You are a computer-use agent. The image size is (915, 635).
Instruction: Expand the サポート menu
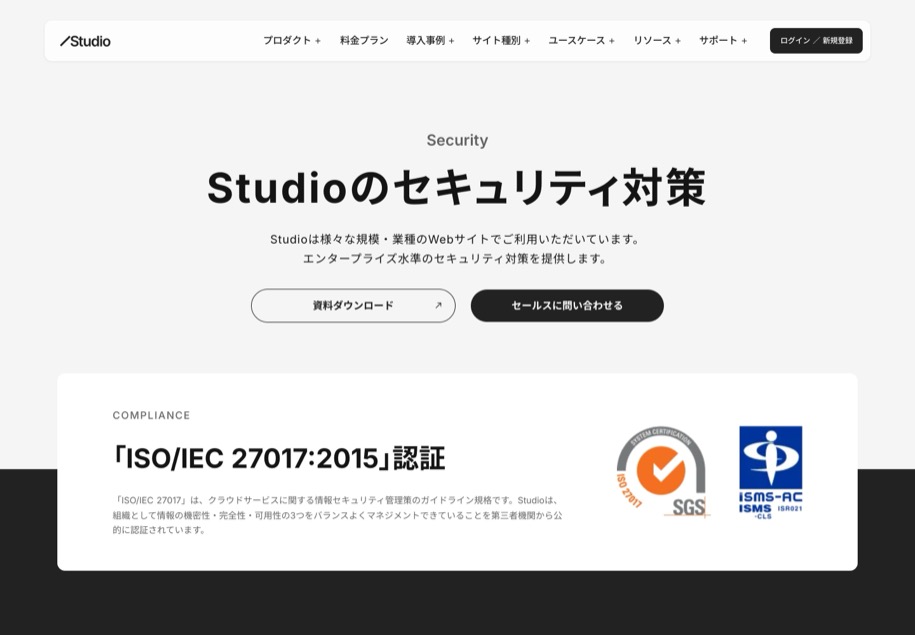tap(723, 40)
